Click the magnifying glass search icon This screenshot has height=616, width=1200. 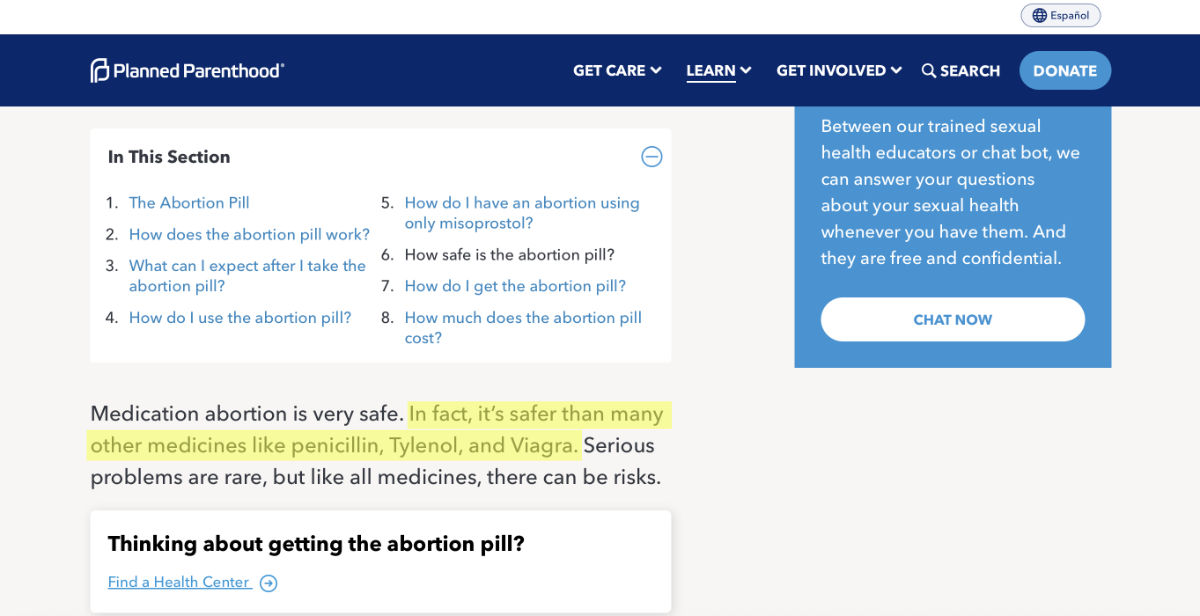pyautogui.click(x=928, y=70)
